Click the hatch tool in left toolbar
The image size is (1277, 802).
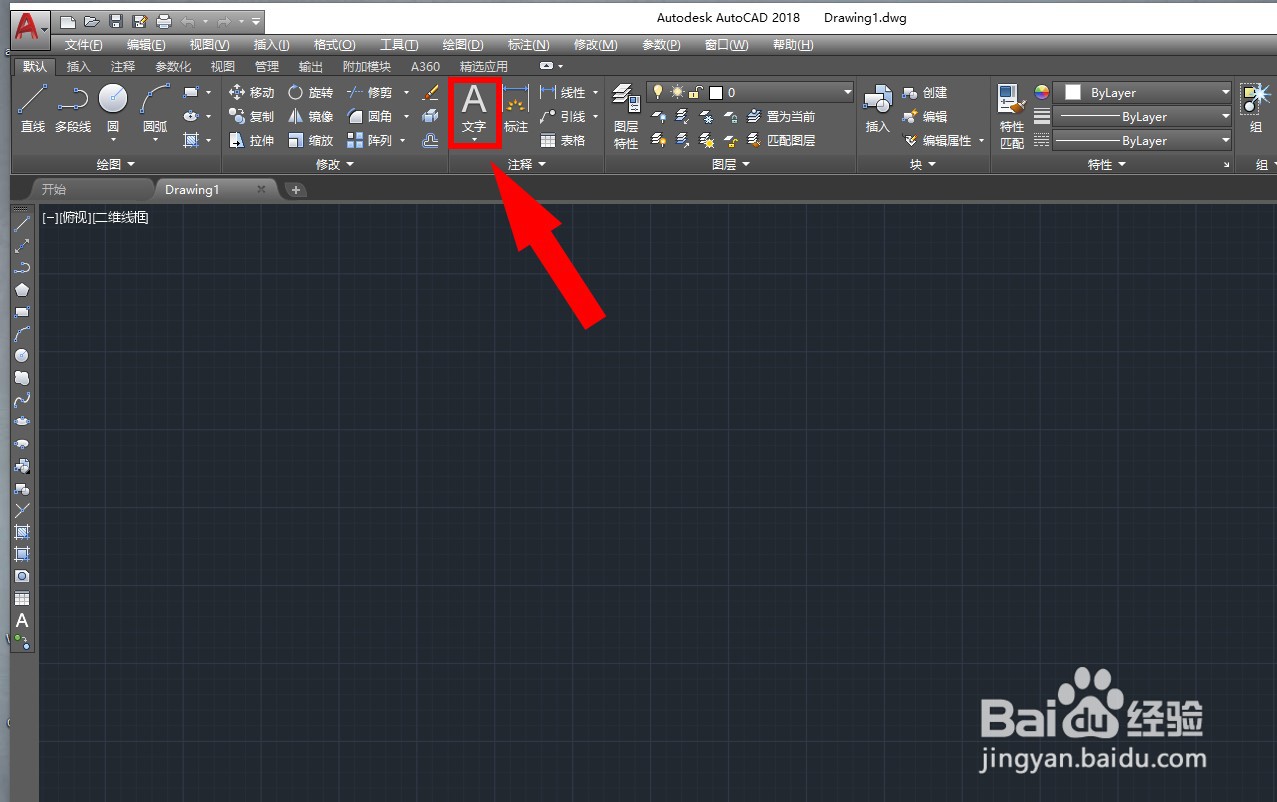click(22, 531)
